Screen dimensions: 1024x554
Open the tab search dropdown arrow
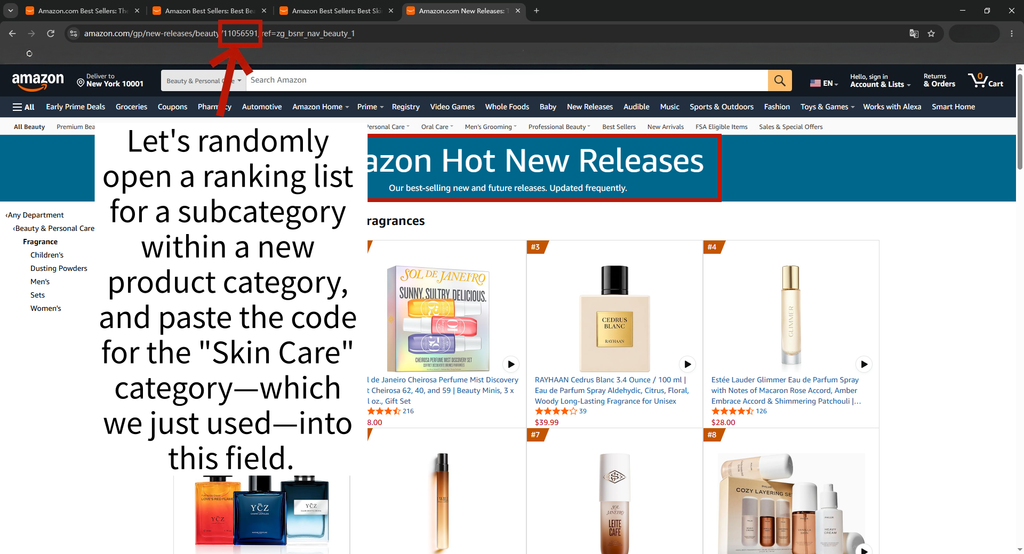pyautogui.click(x=10, y=10)
